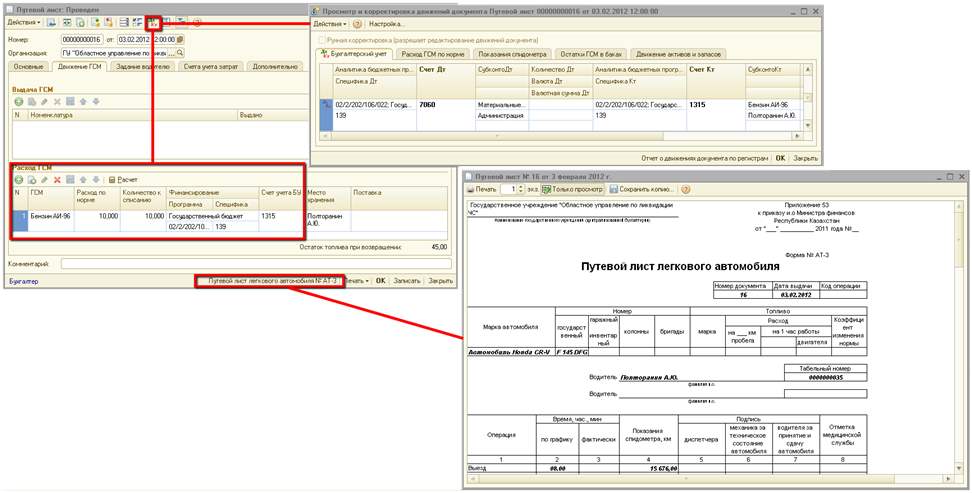Click green add row icon in Расход ГСМ
The image size is (972, 493).
[18, 179]
